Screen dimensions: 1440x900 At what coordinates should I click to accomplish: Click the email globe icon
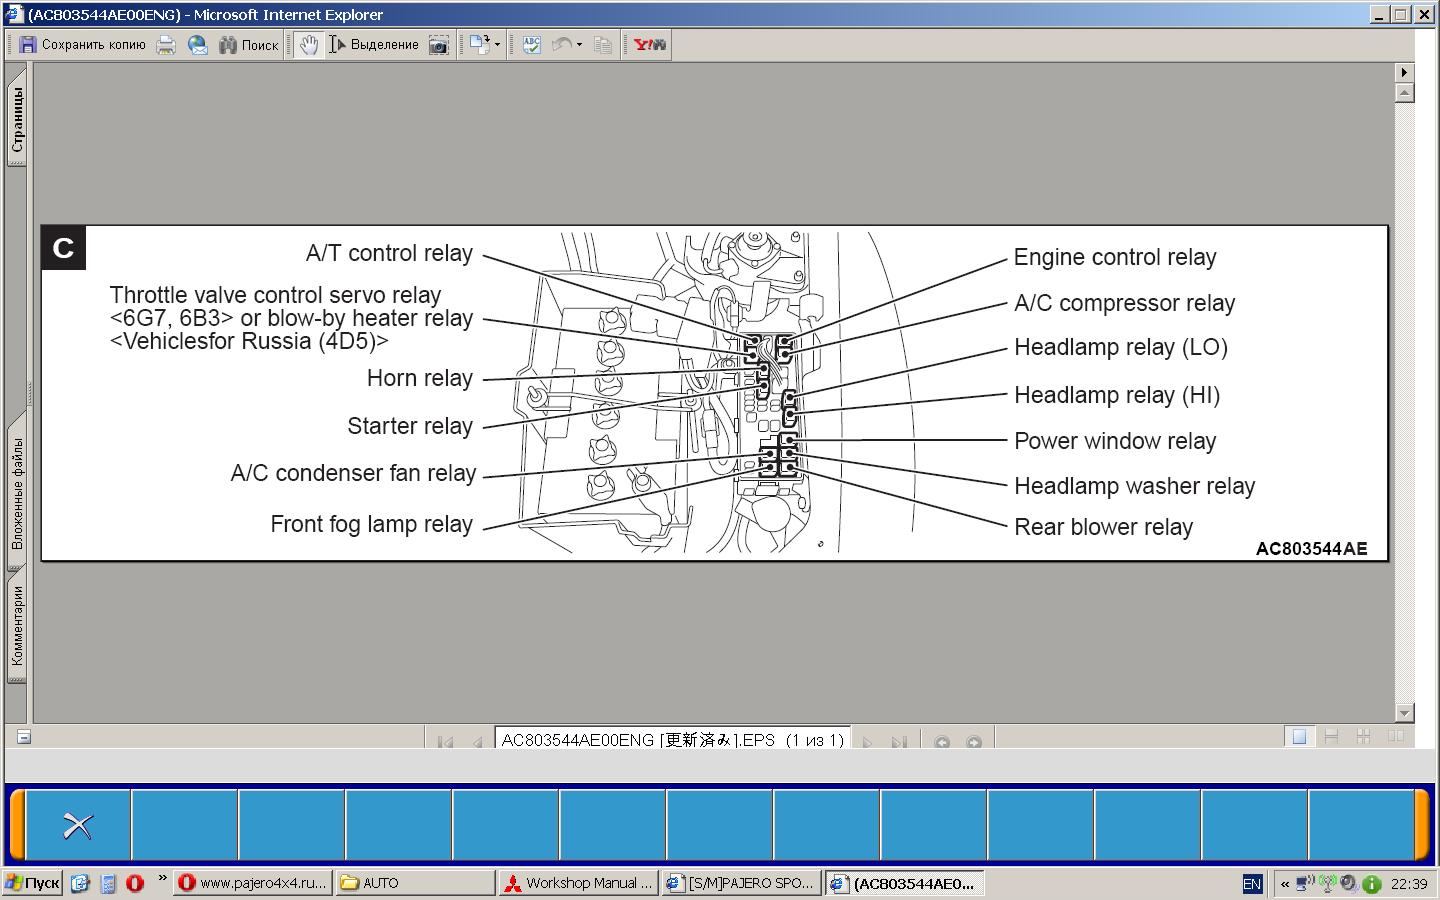[198, 45]
